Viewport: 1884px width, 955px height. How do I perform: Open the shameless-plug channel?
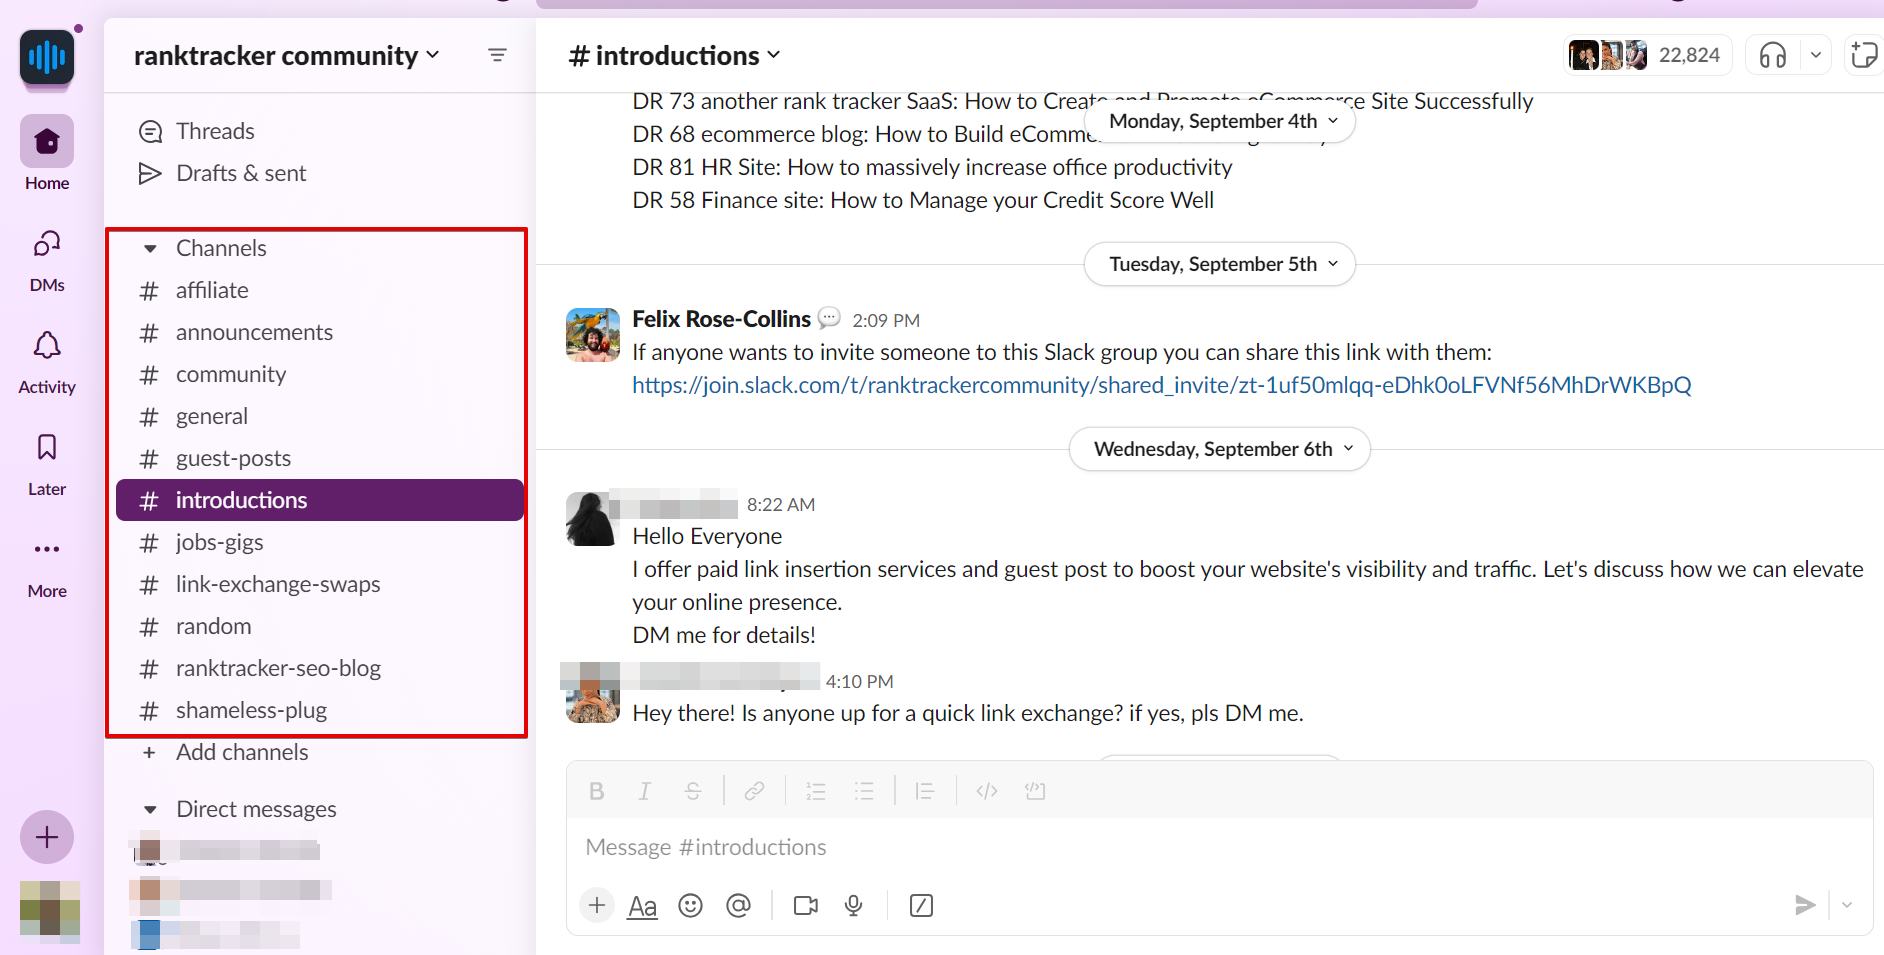(320, 710)
